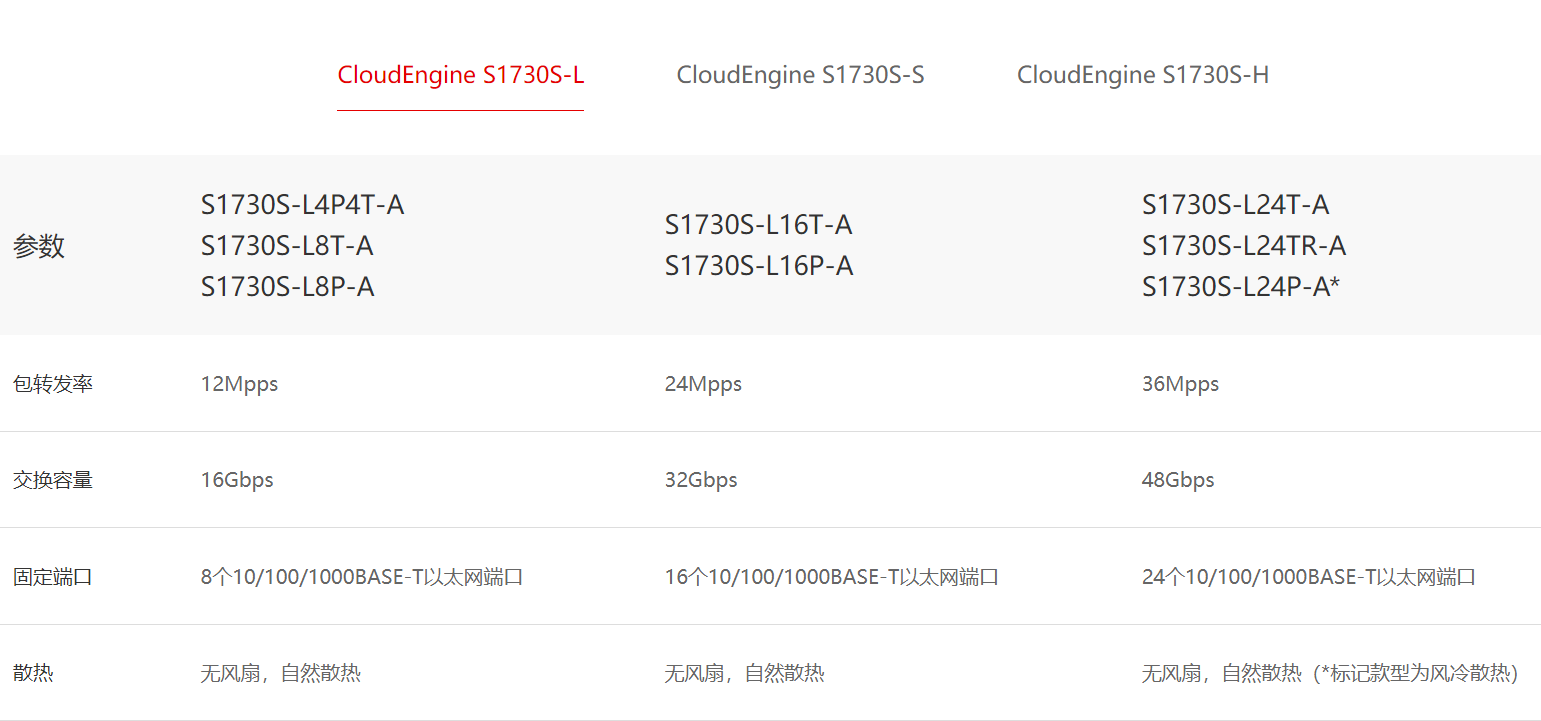1541x721 pixels.
Task: Click the 8个10/100/1000BASE-T port description
Action: (x=362, y=577)
